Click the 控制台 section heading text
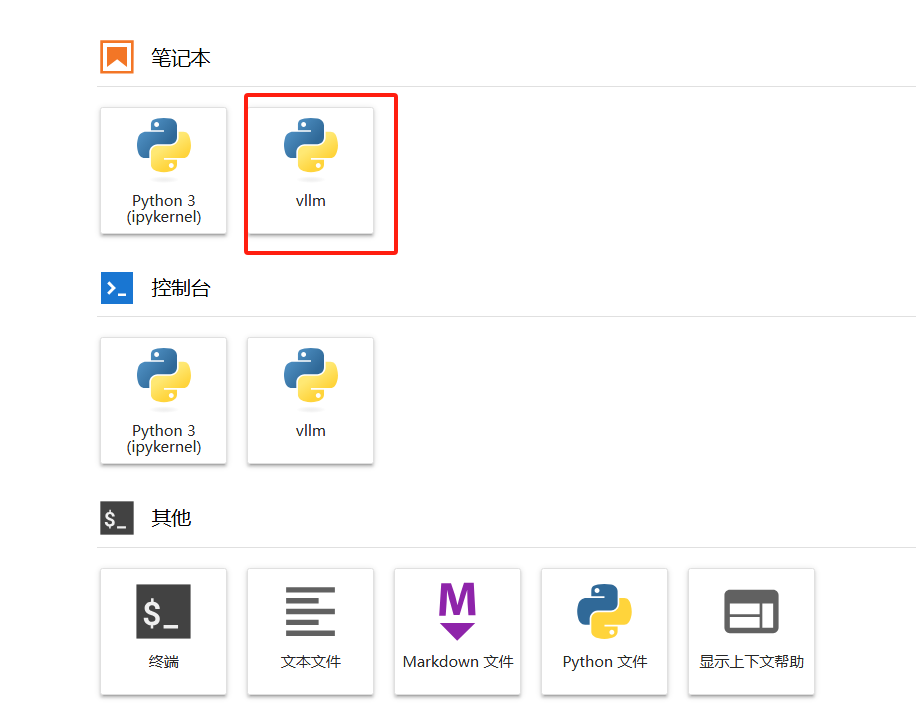This screenshot has height=719, width=916. point(181,288)
